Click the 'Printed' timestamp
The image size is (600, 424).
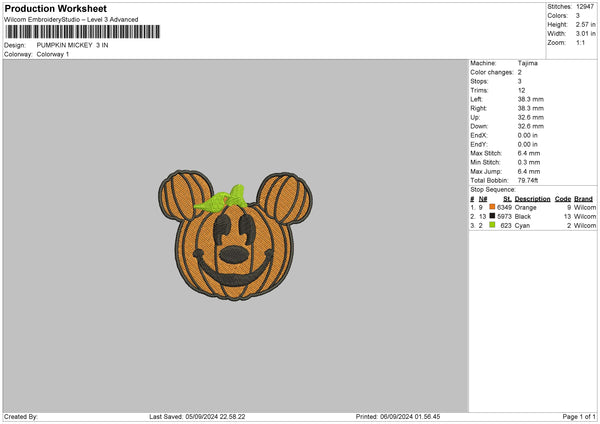pyautogui.click(x=398, y=417)
